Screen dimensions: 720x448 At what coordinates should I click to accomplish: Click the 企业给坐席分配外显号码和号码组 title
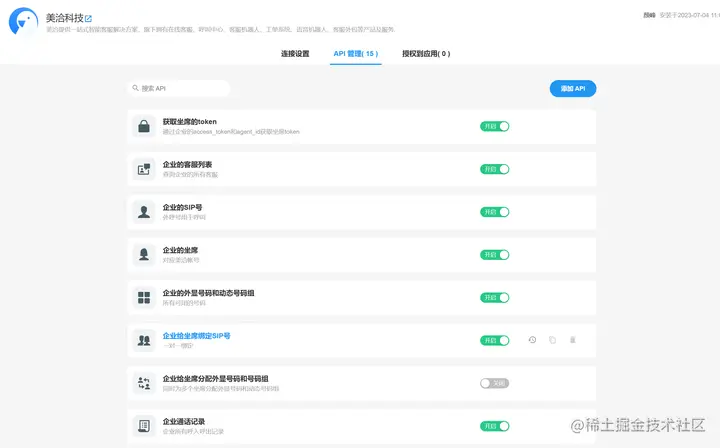[215, 379]
